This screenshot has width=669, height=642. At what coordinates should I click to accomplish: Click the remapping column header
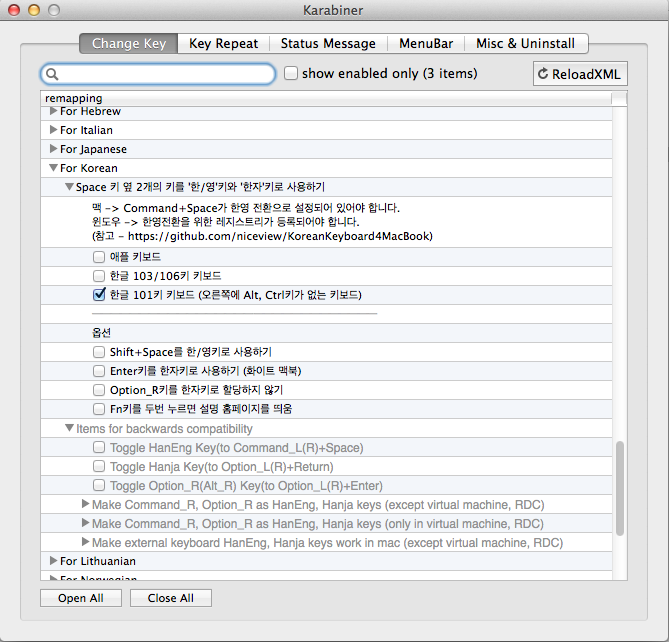pos(326,98)
